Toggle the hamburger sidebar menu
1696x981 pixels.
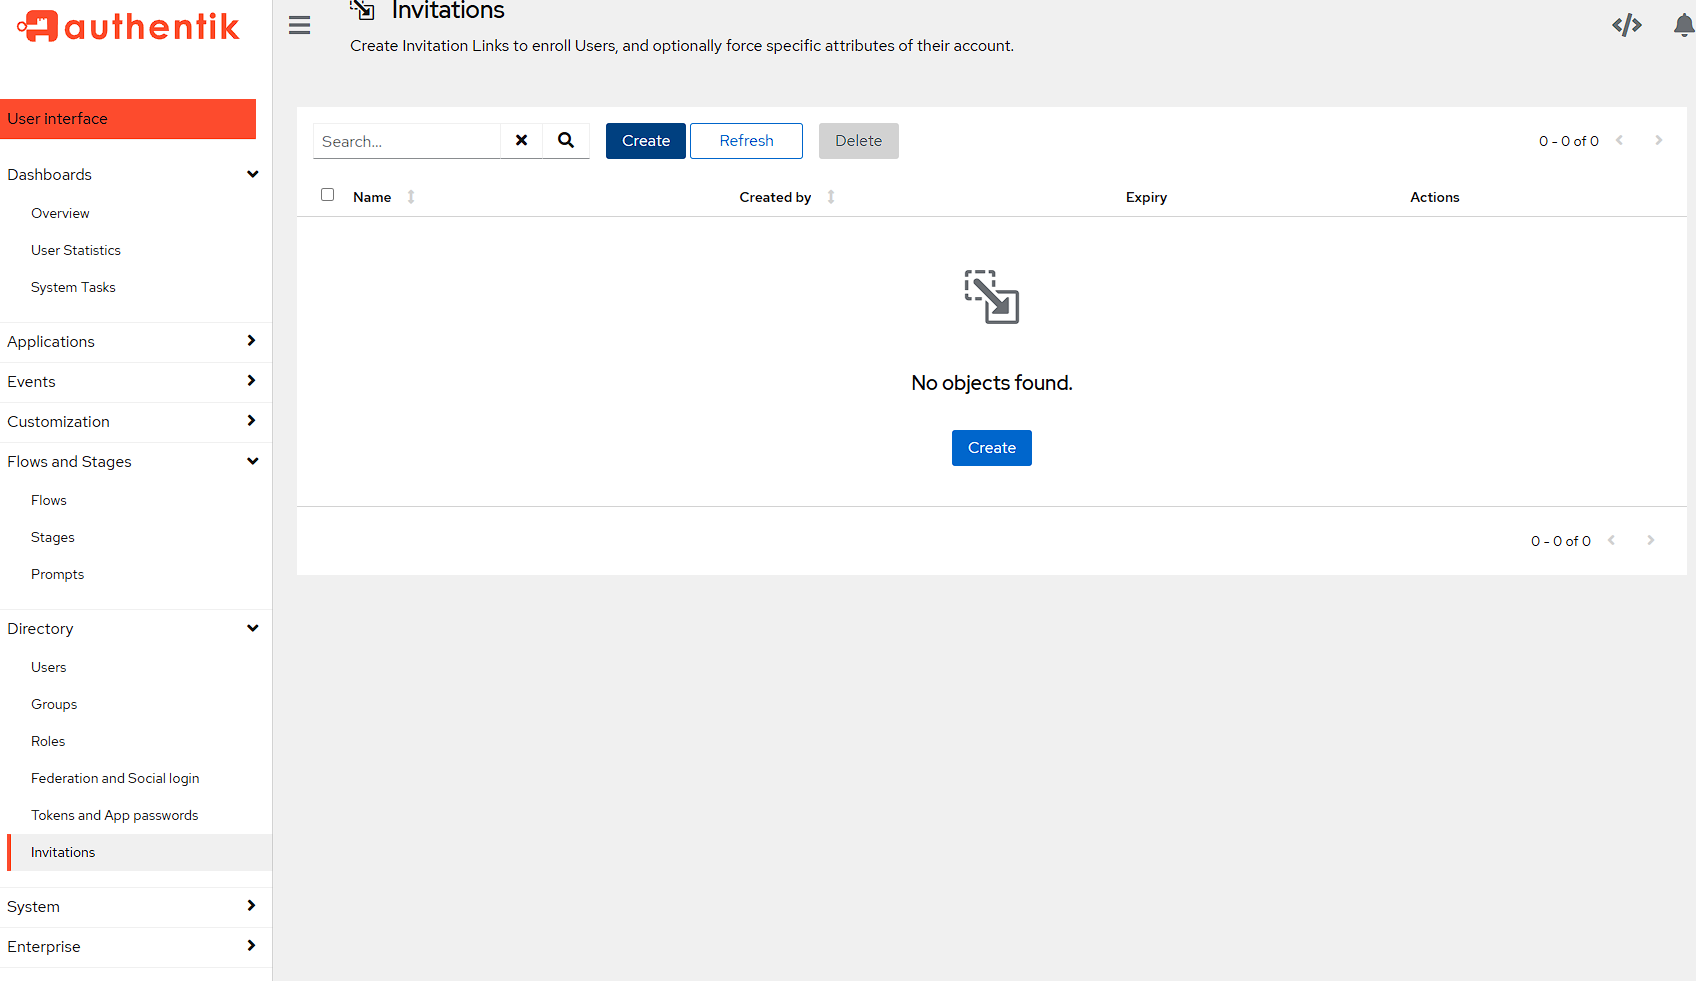click(299, 25)
